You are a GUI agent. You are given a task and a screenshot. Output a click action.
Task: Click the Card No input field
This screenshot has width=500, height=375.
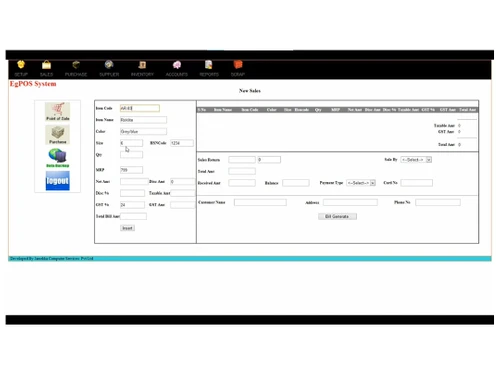click(417, 183)
